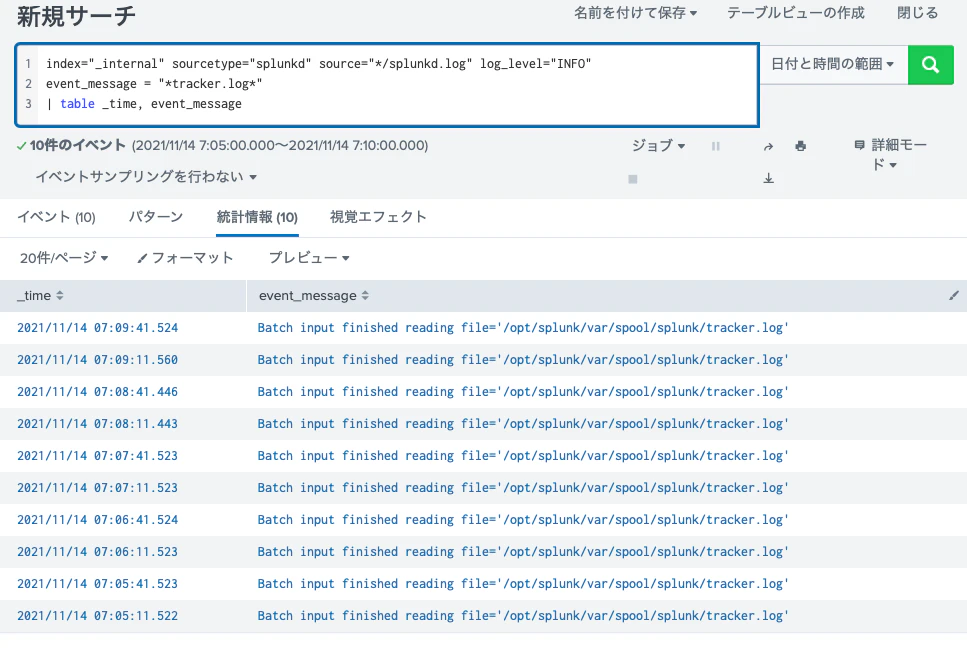
Task: Click timestamp 2021/11/14 07:09:11.560
Action: pyautogui.click(x=97, y=360)
